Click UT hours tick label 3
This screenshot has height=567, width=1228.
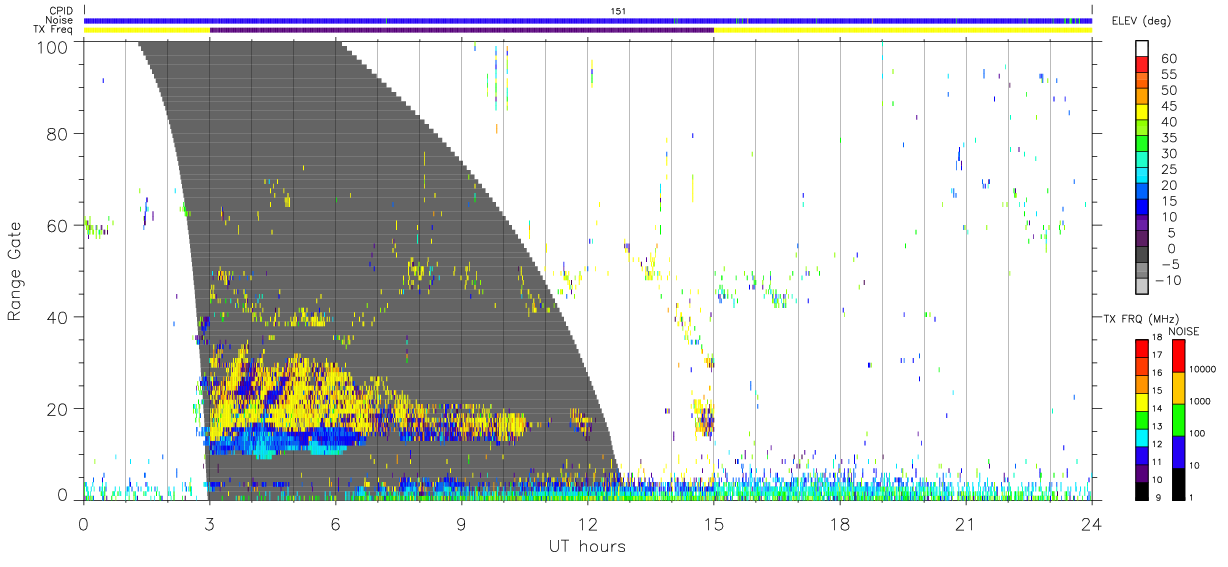point(210,522)
